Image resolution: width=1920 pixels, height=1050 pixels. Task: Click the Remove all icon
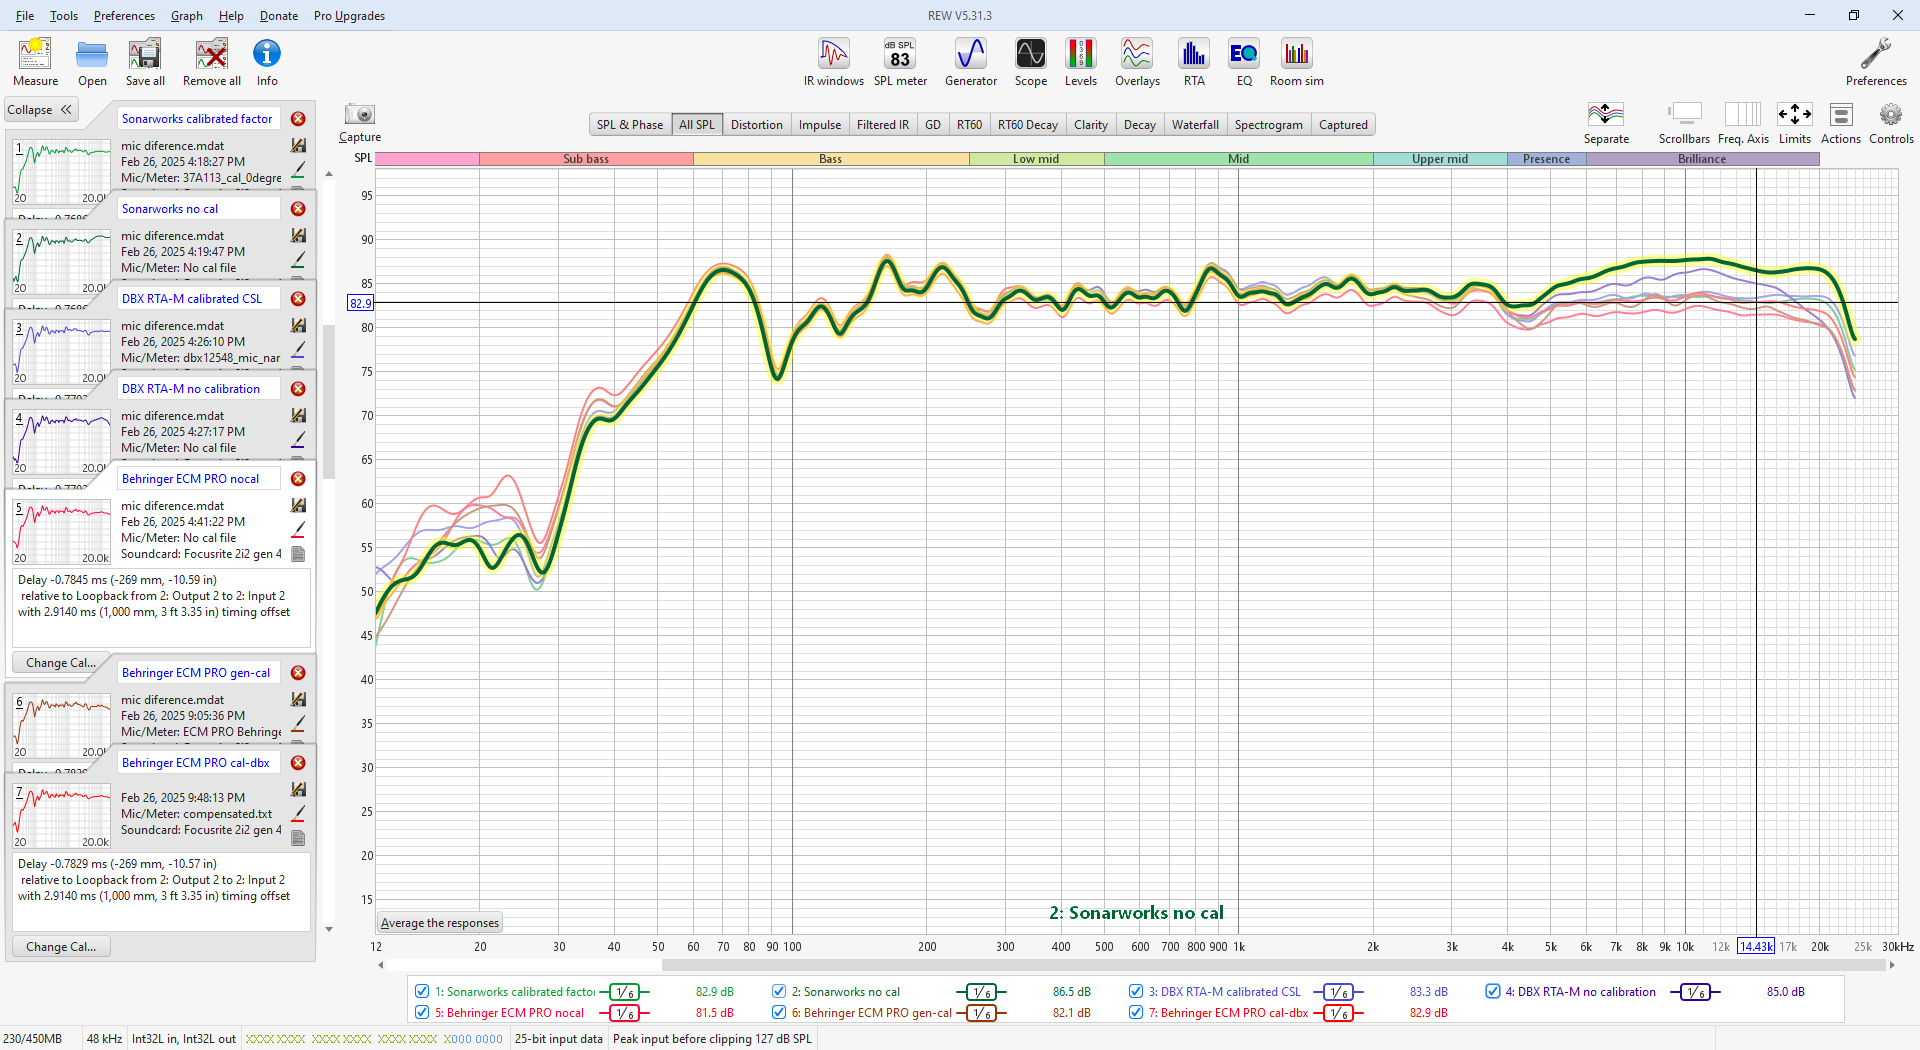coord(211,62)
